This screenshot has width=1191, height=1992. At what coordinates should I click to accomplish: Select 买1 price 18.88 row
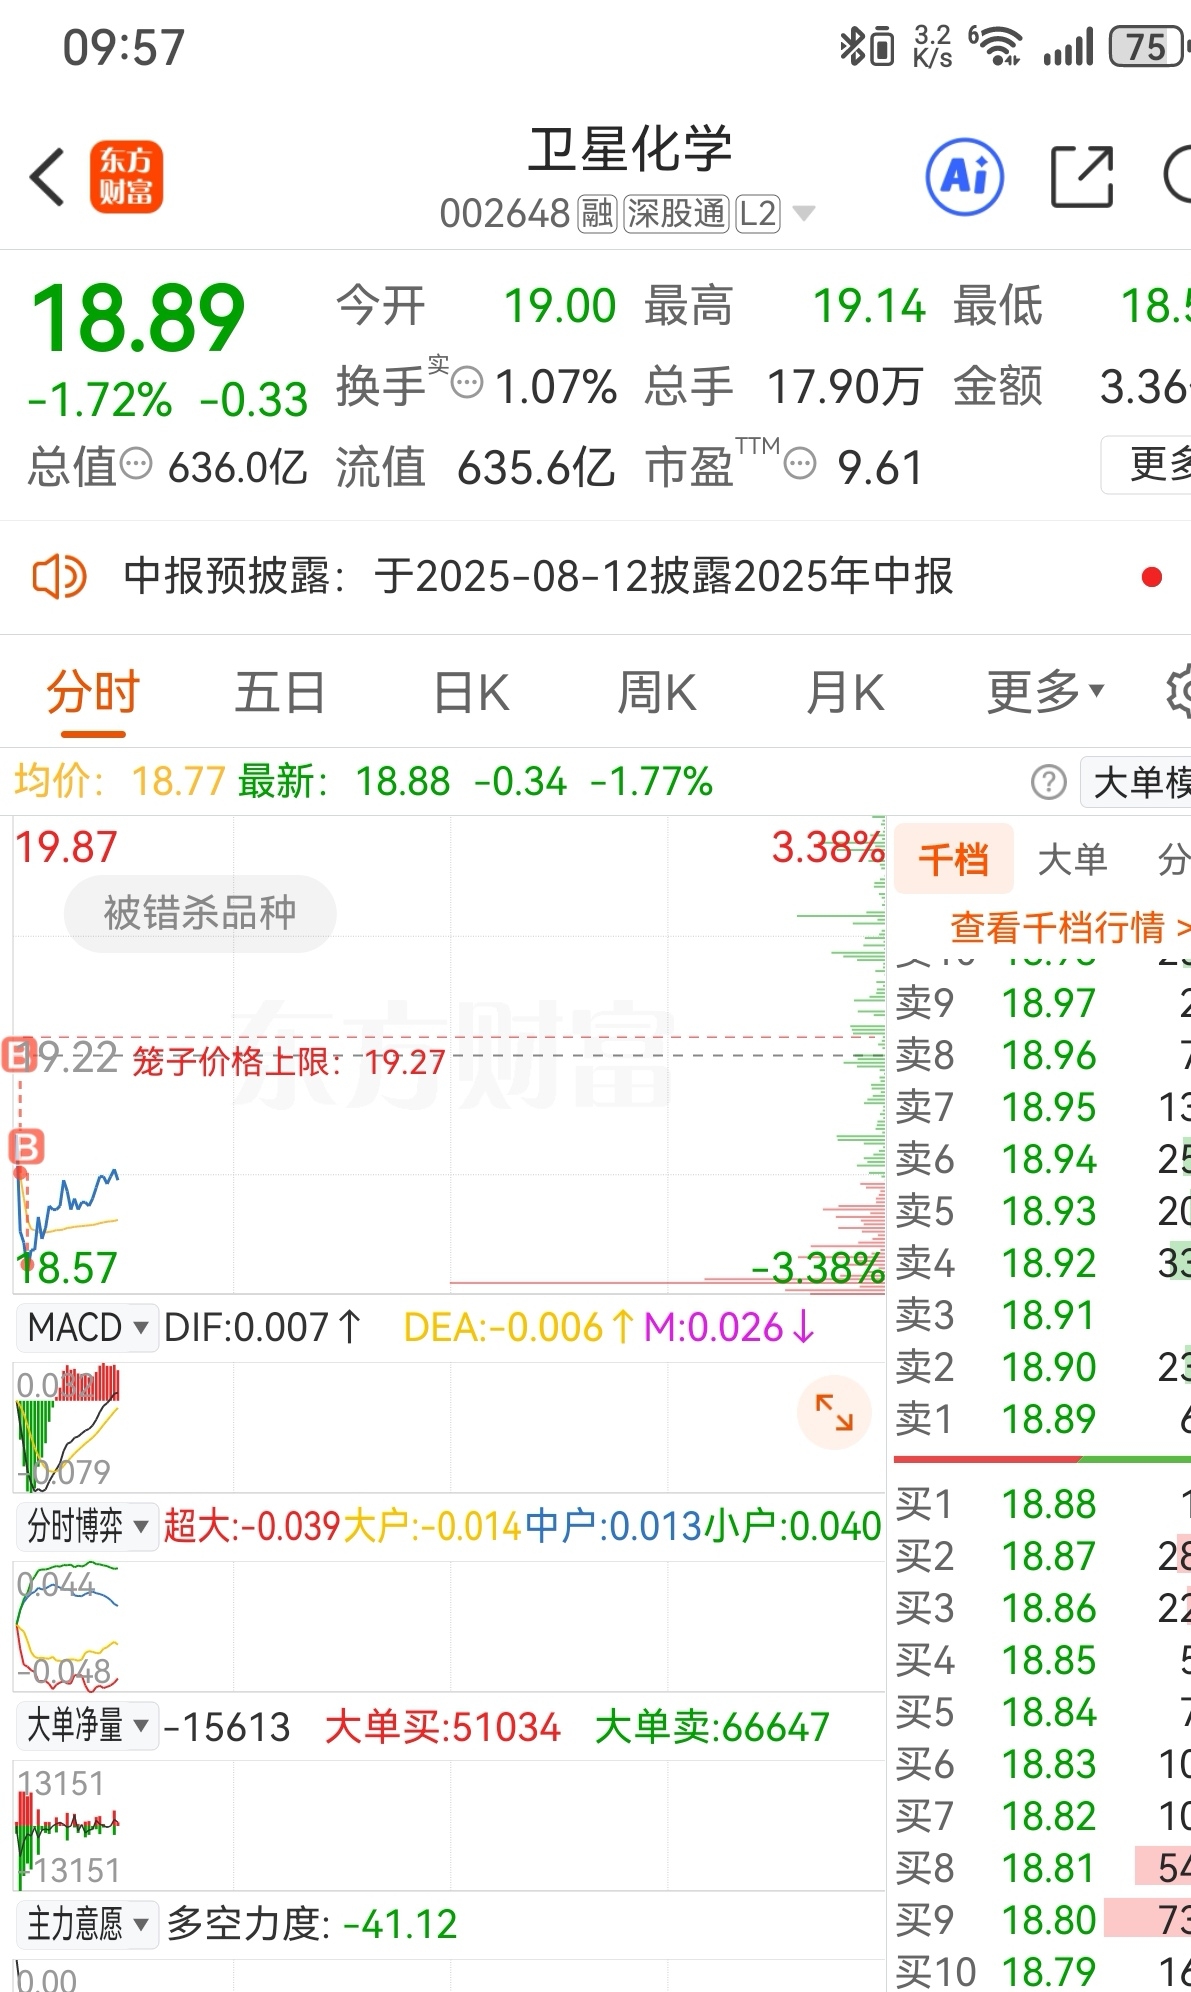pos(1041,1504)
